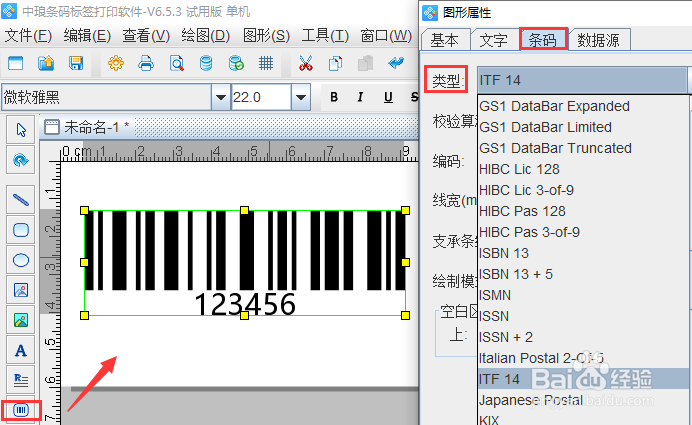
Task: Switch to the 文字 tab
Action: tap(493, 40)
